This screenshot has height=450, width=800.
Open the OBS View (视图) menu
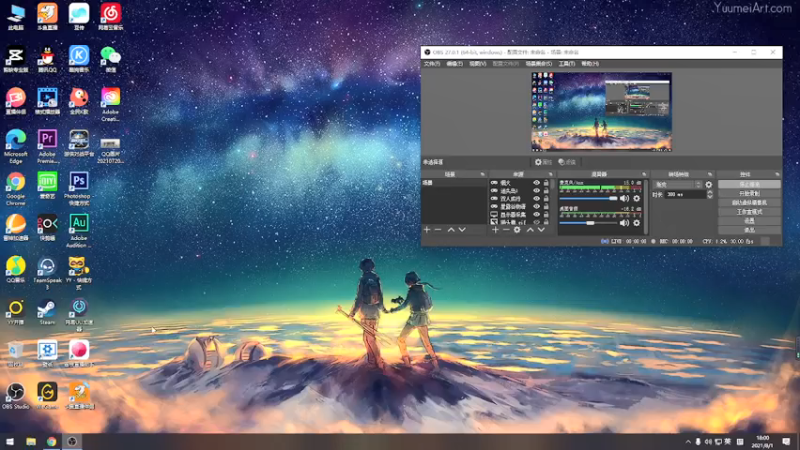pos(478,64)
